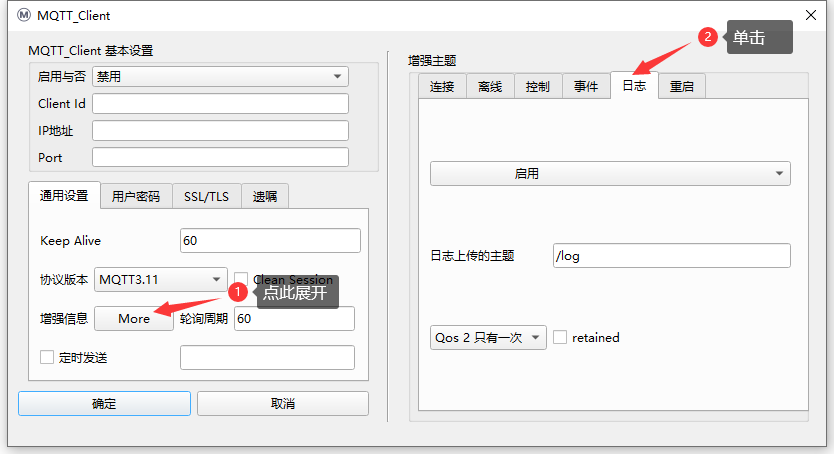Open the 启用与否 dropdown showing 禁用
Image resolution: width=834 pixels, height=454 pixels.
pos(220,77)
